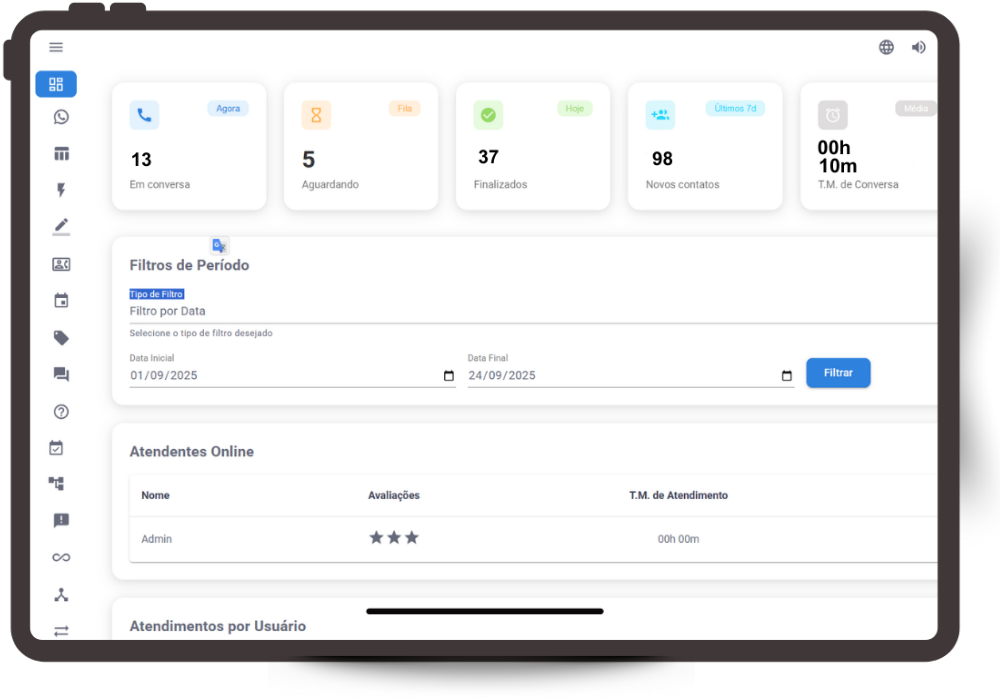
Task: Open the internal chat bubbles icon
Action: click(61, 374)
